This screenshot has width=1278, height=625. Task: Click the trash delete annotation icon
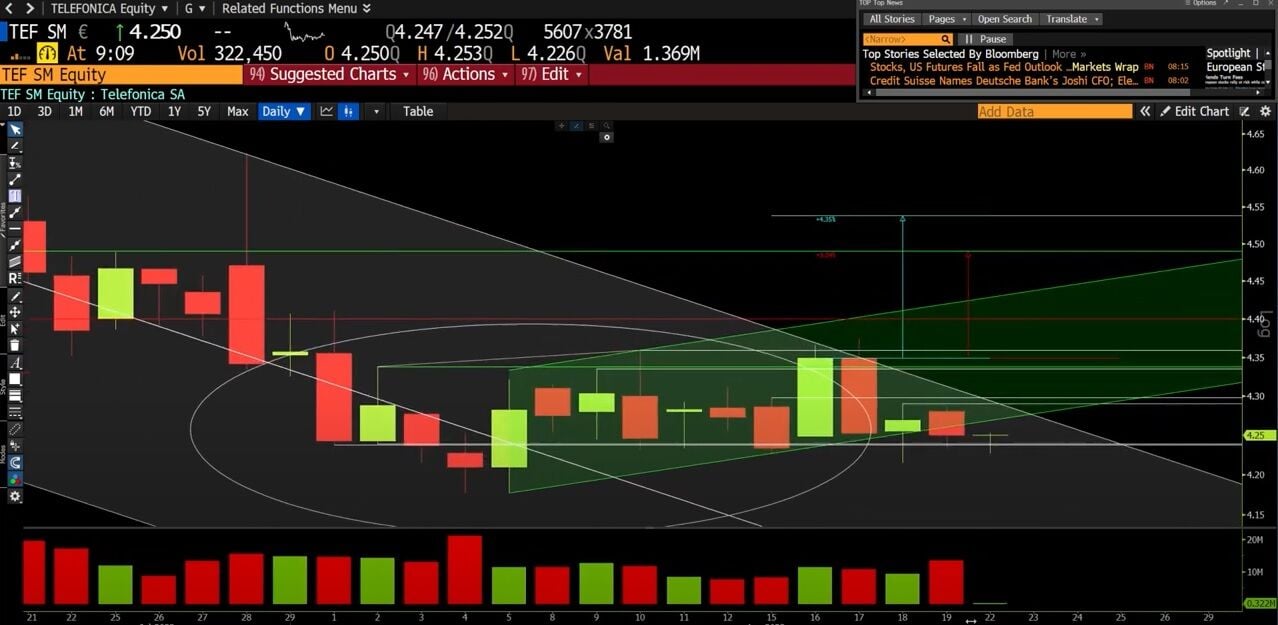pos(15,343)
